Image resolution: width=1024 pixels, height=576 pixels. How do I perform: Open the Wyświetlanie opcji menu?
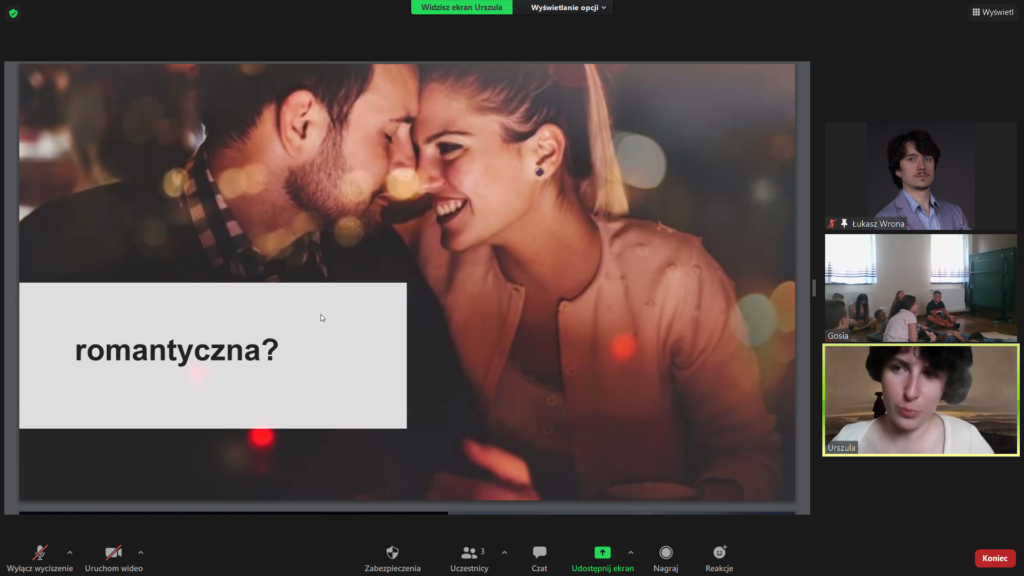tap(569, 7)
